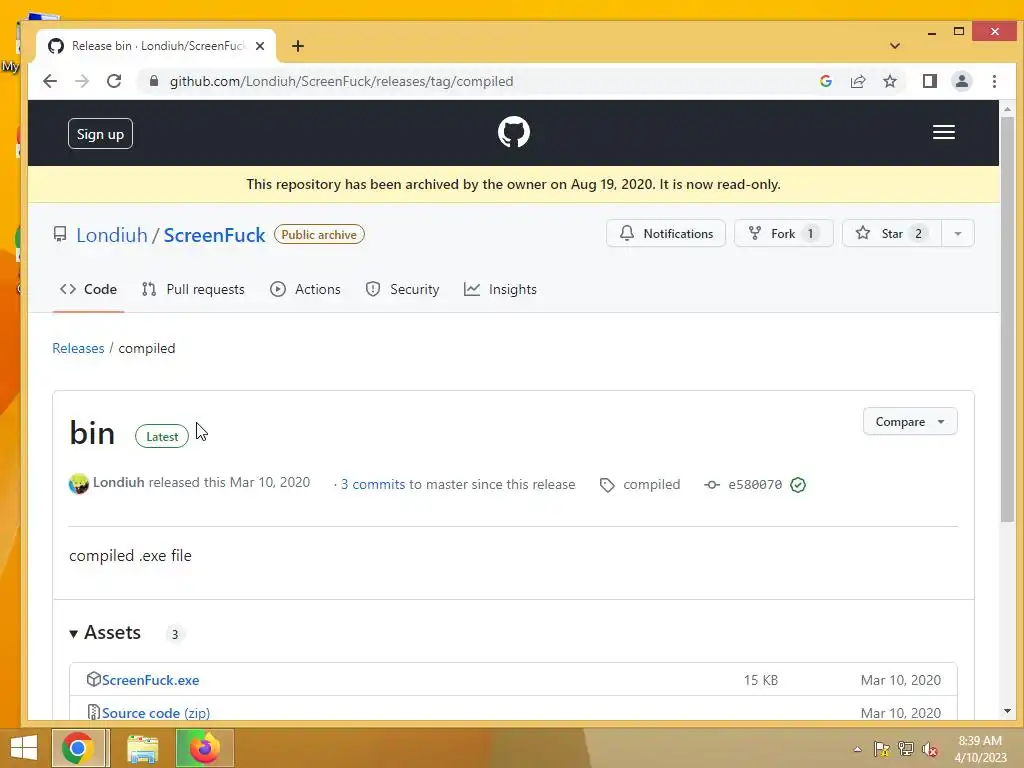Click the archived repository notice banner text

click(513, 184)
